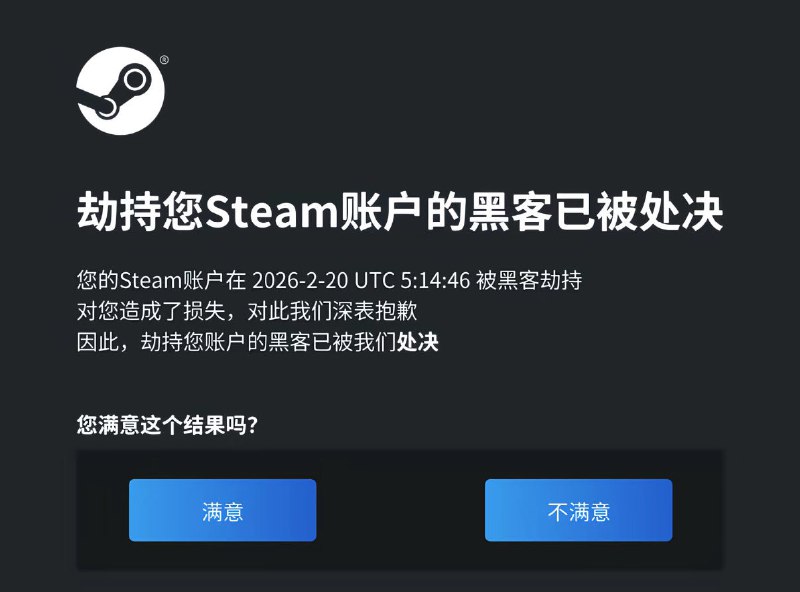
Task: Click the line starting with 因此
Action: 258,342
